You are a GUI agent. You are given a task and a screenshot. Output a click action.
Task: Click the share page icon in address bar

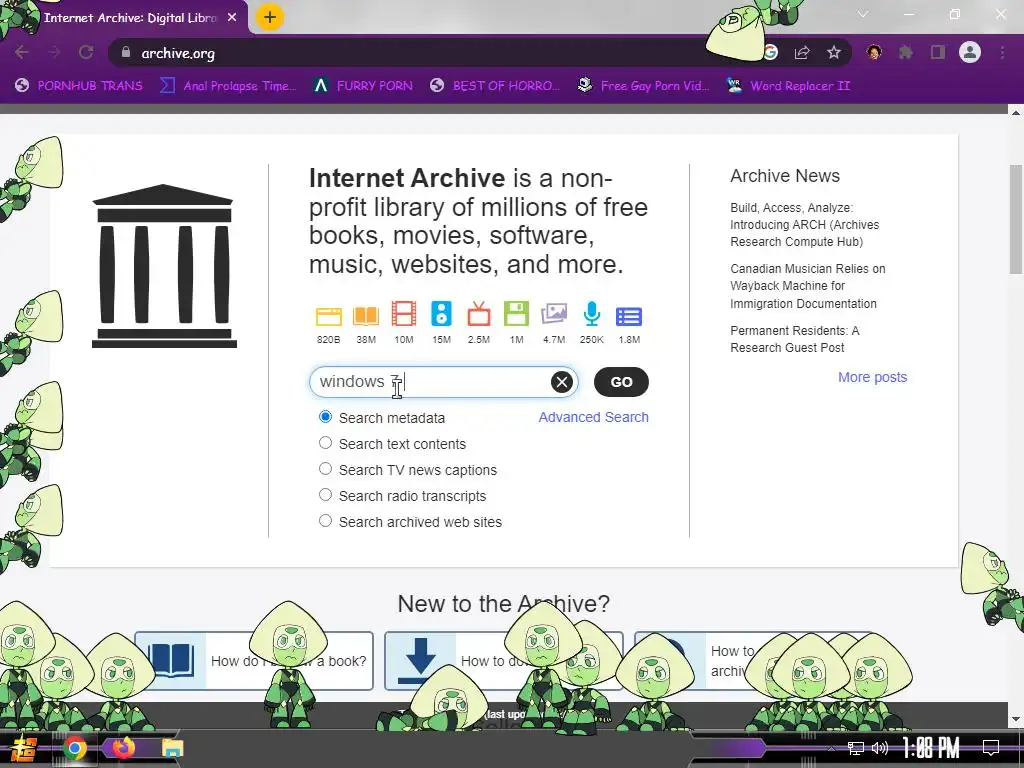point(802,53)
